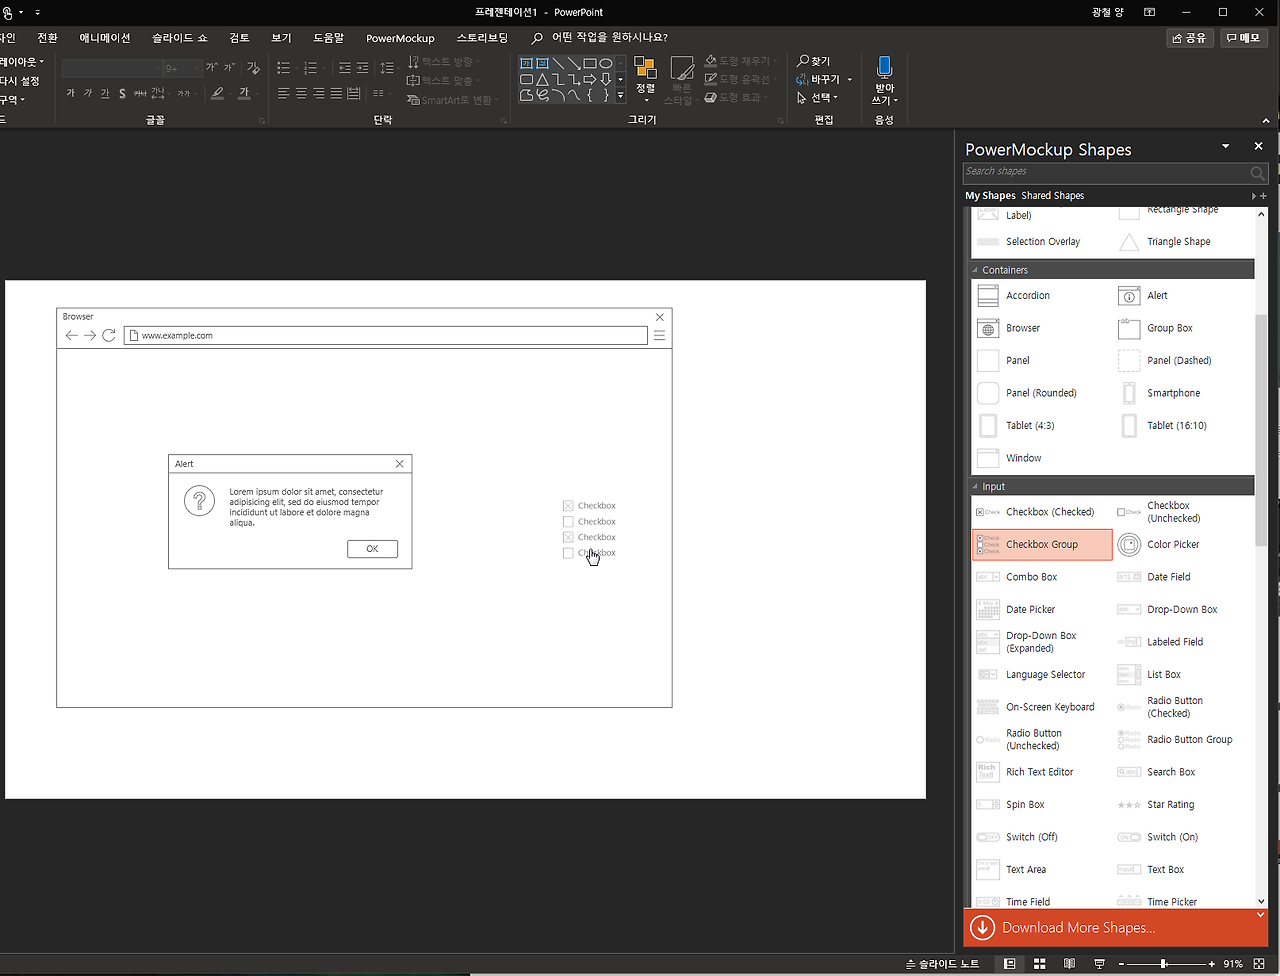Screen dimensions: 1280x976
Task: Click the Find (찾기) magnifier icon
Action: (x=803, y=61)
